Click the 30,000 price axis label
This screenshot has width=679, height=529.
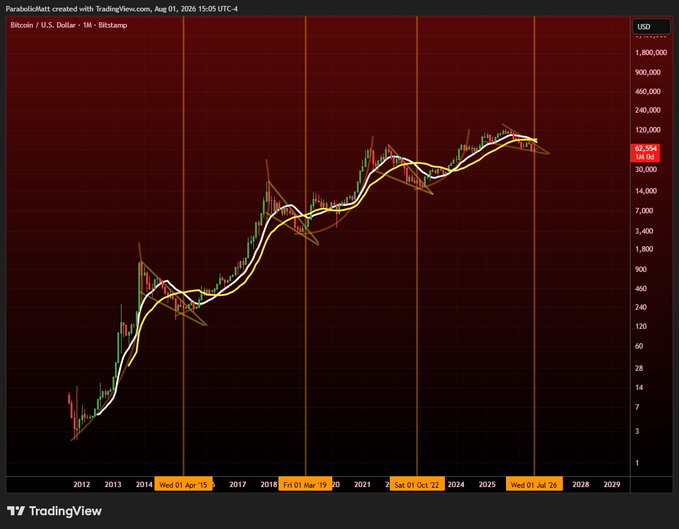646,169
